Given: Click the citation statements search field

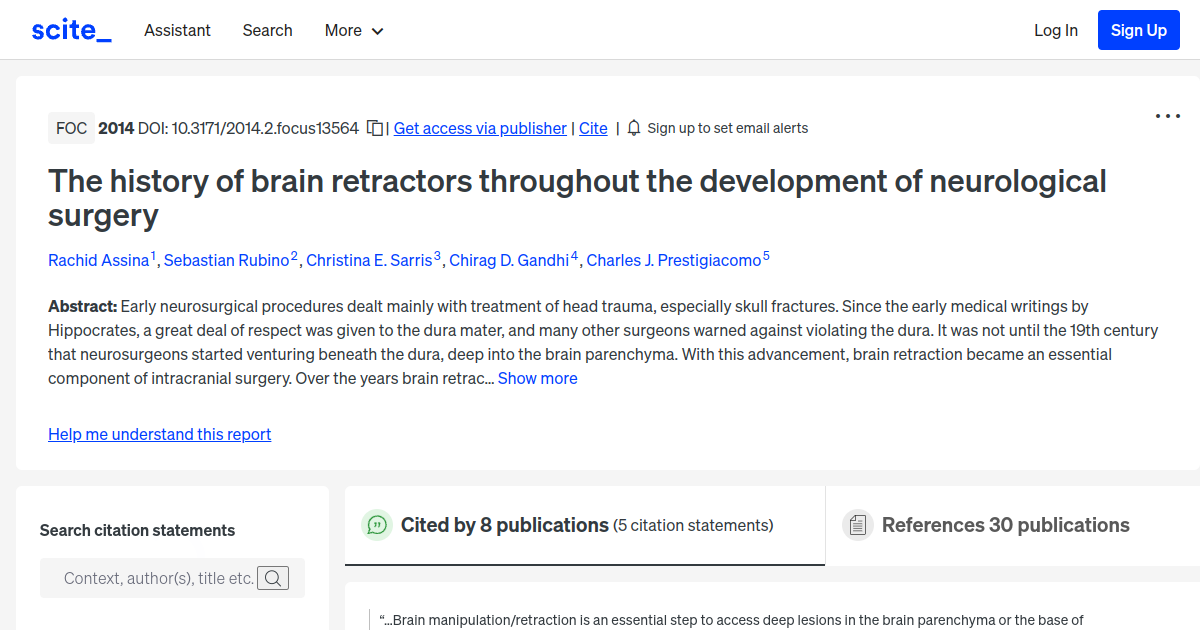Looking at the screenshot, I should [150, 577].
